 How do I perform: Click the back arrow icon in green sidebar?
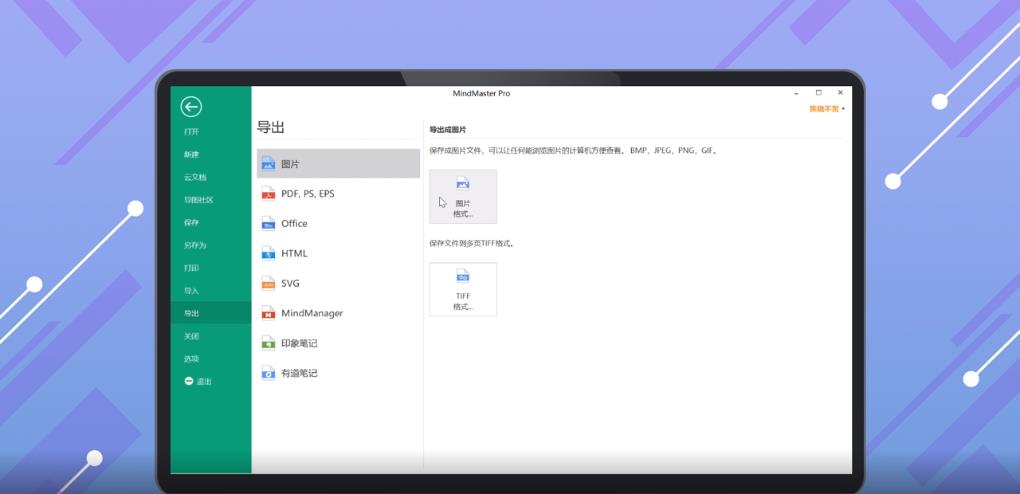click(x=191, y=107)
